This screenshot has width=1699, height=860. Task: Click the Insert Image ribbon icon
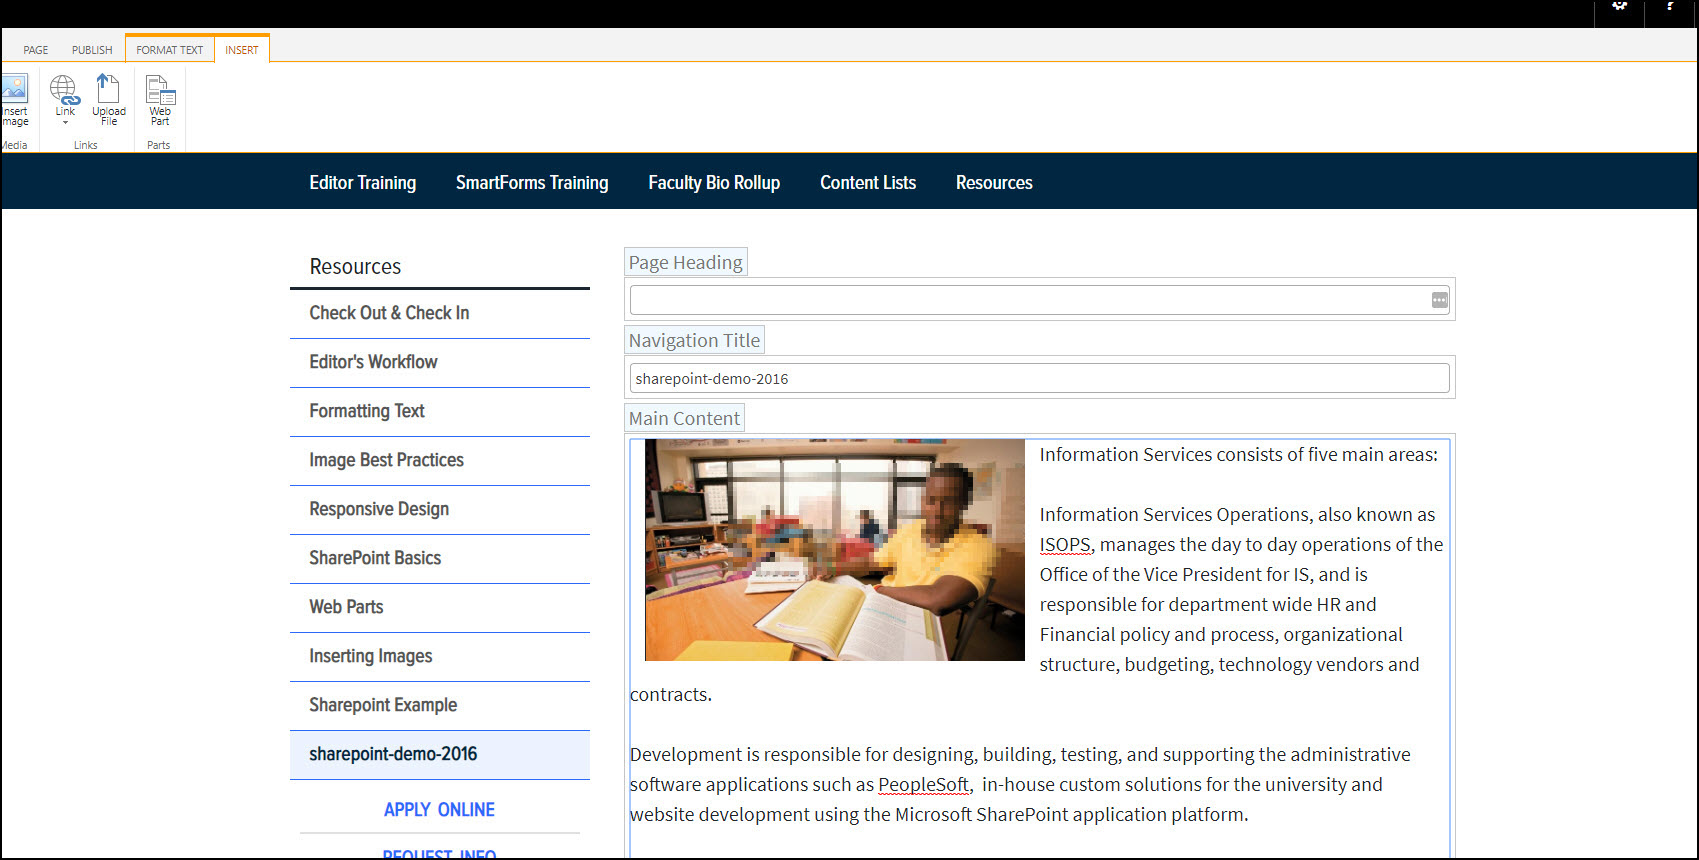(x=14, y=92)
